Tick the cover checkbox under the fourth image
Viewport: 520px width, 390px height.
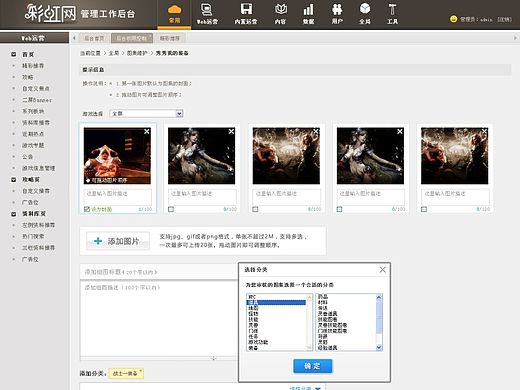pos(339,209)
